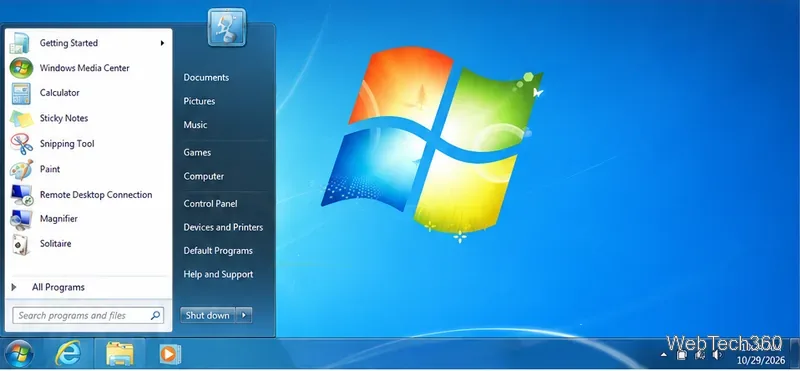Open Documents from the Start menu
The image size is (800, 371).
[x=206, y=78]
